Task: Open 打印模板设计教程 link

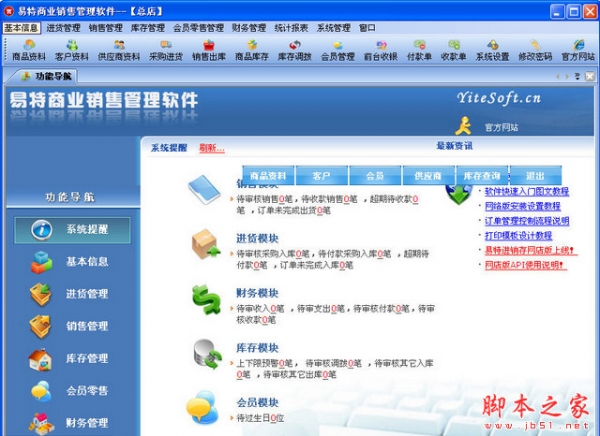Action: tap(518, 235)
